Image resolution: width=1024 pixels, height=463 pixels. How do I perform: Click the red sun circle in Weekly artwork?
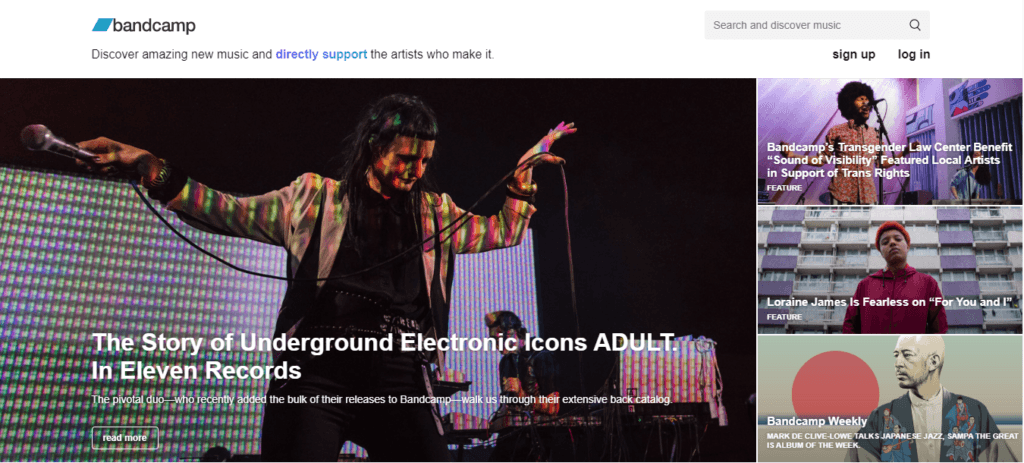point(831,389)
